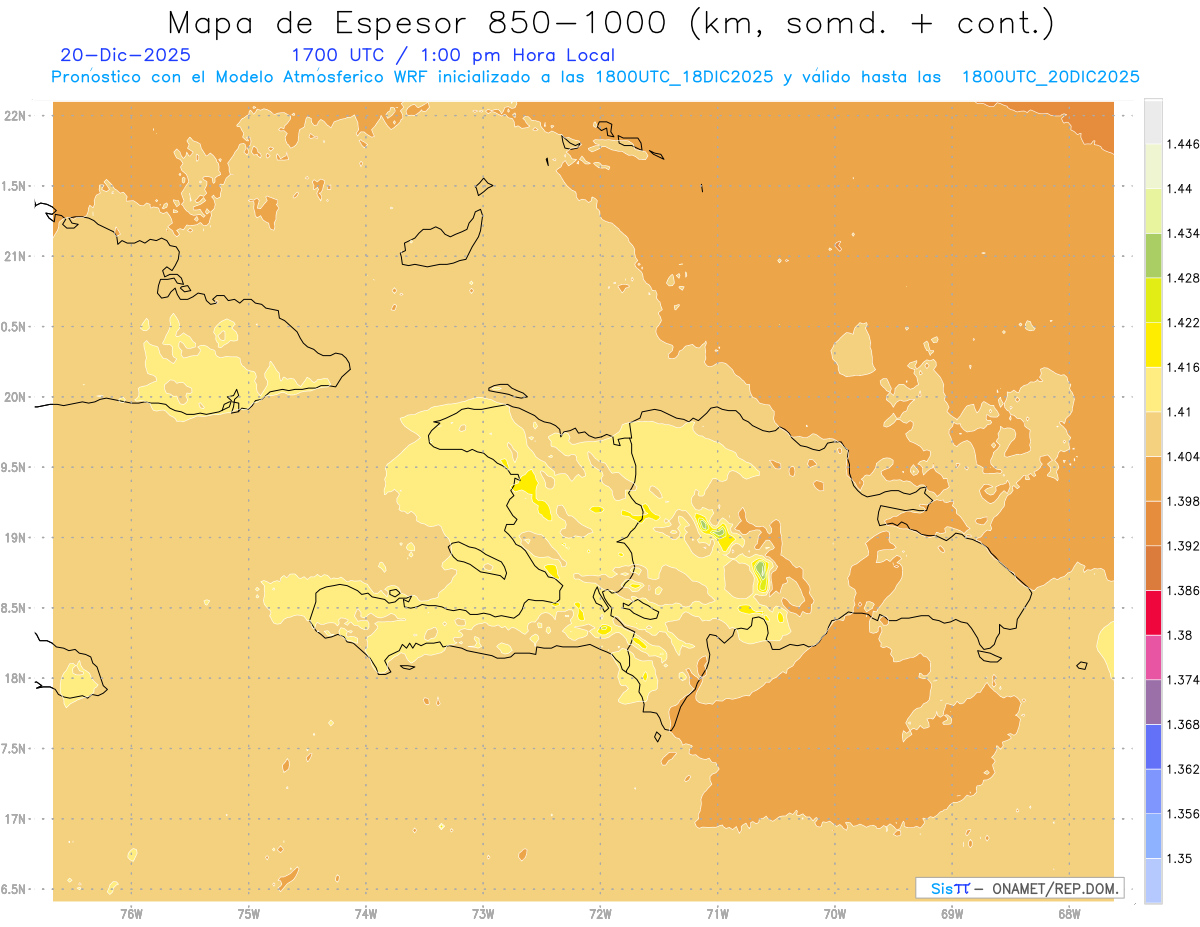
Task: Click the colorbar value "1.44"
Action: pos(1181,189)
